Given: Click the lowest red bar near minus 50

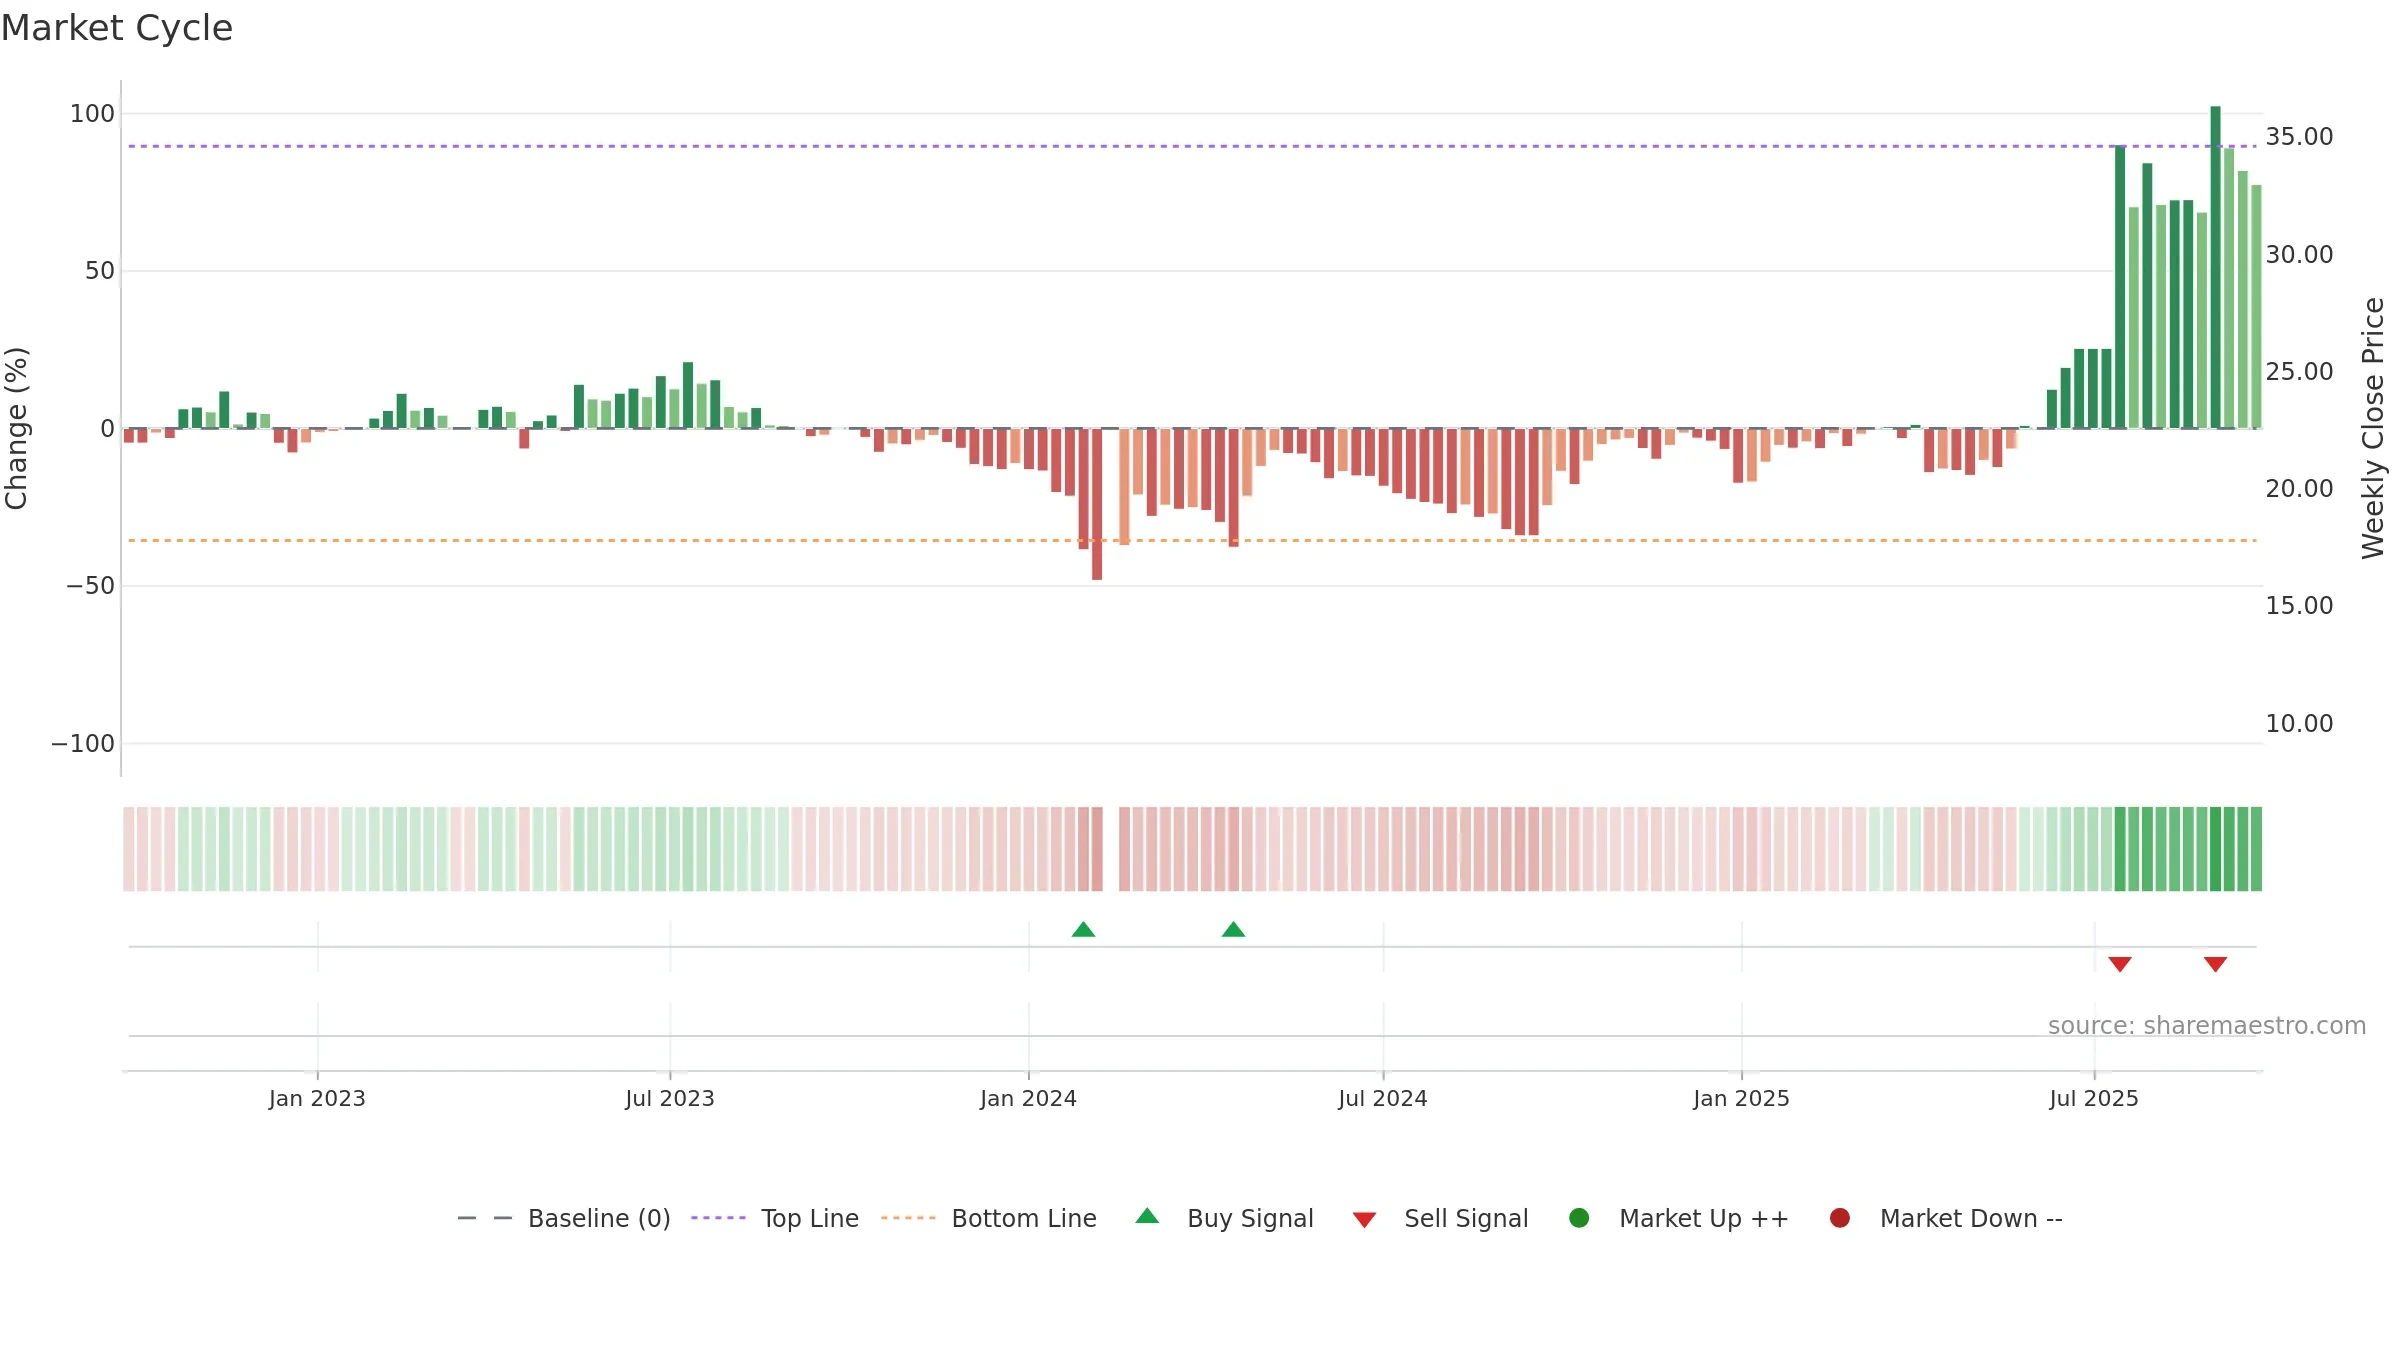Looking at the screenshot, I should click(x=1097, y=504).
